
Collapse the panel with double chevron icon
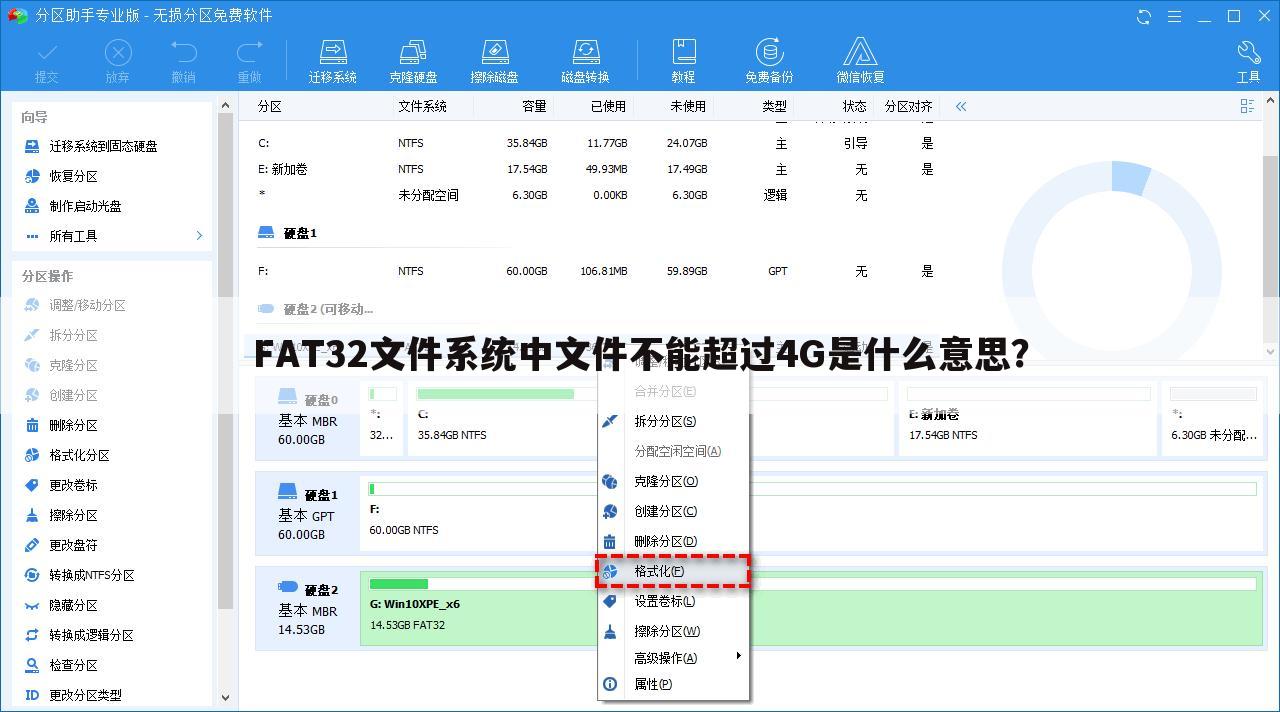coord(961,106)
